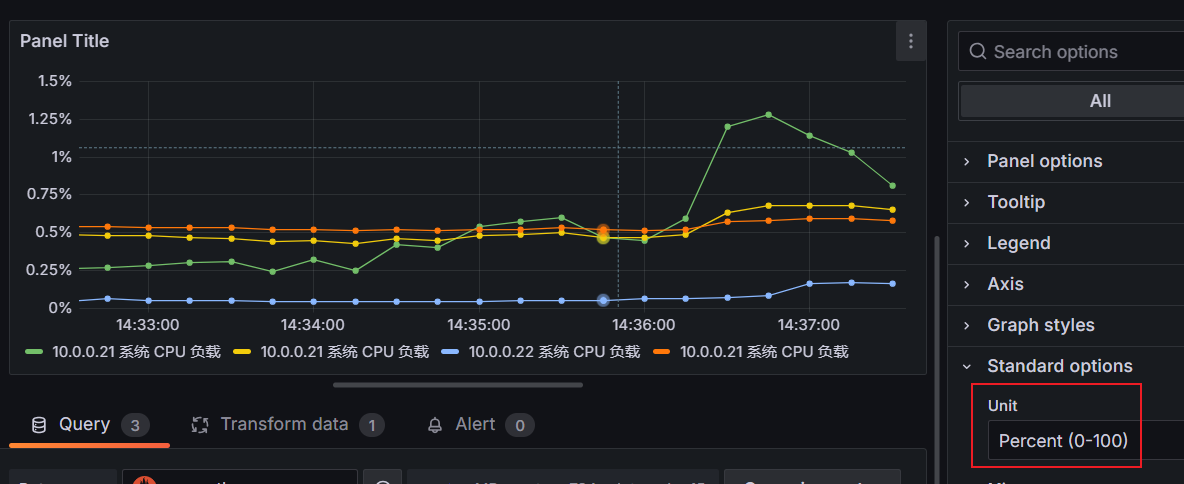This screenshot has height=484, width=1184.
Task: Click the horizontal pane resize handle
Action: pyautogui.click(x=457, y=384)
